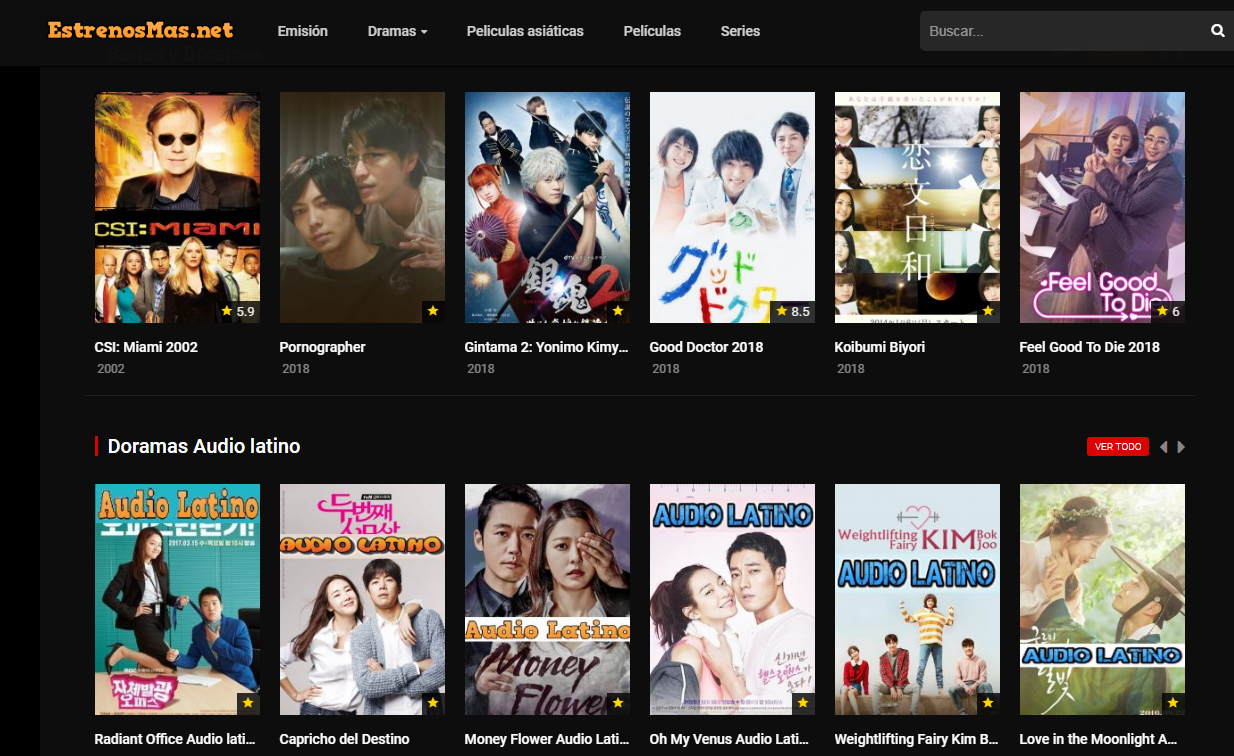Click the star badge on Pornographer poster

(433, 312)
